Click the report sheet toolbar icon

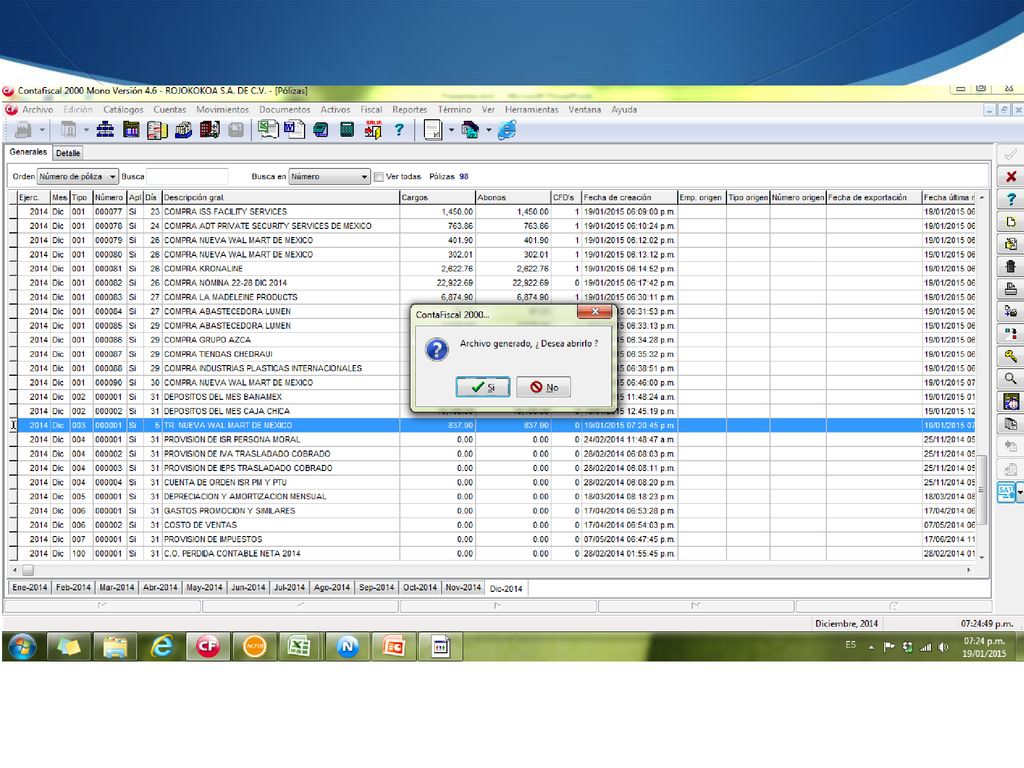click(433, 130)
